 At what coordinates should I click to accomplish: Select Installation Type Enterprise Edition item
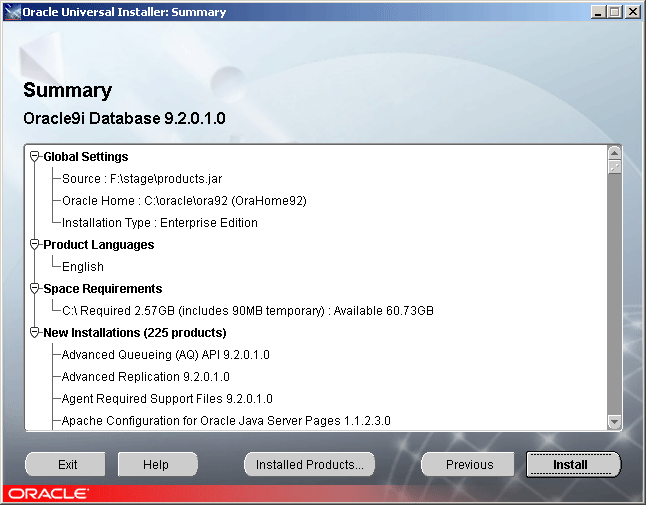160,223
